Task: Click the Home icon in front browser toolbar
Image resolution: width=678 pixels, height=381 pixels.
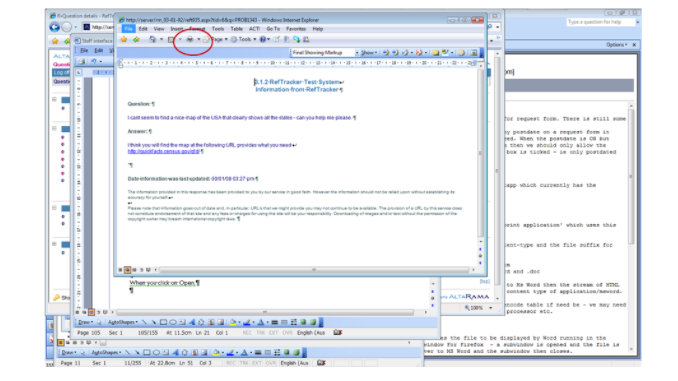Action: pos(152,39)
